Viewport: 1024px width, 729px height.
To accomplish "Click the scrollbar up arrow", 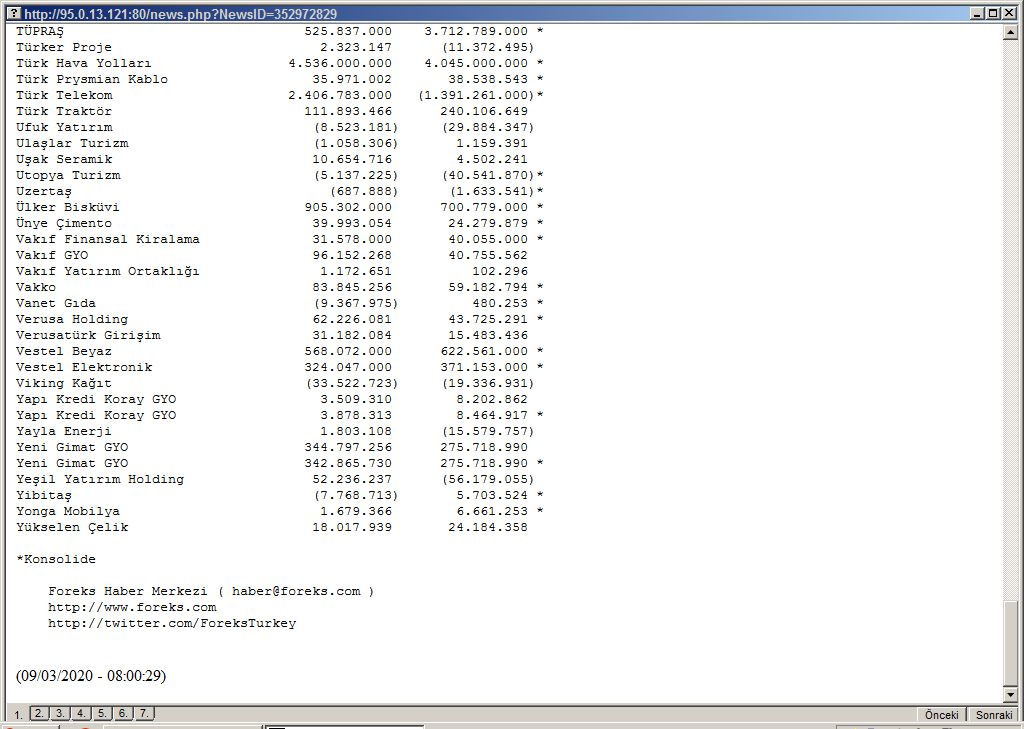I will click(x=1010, y=31).
